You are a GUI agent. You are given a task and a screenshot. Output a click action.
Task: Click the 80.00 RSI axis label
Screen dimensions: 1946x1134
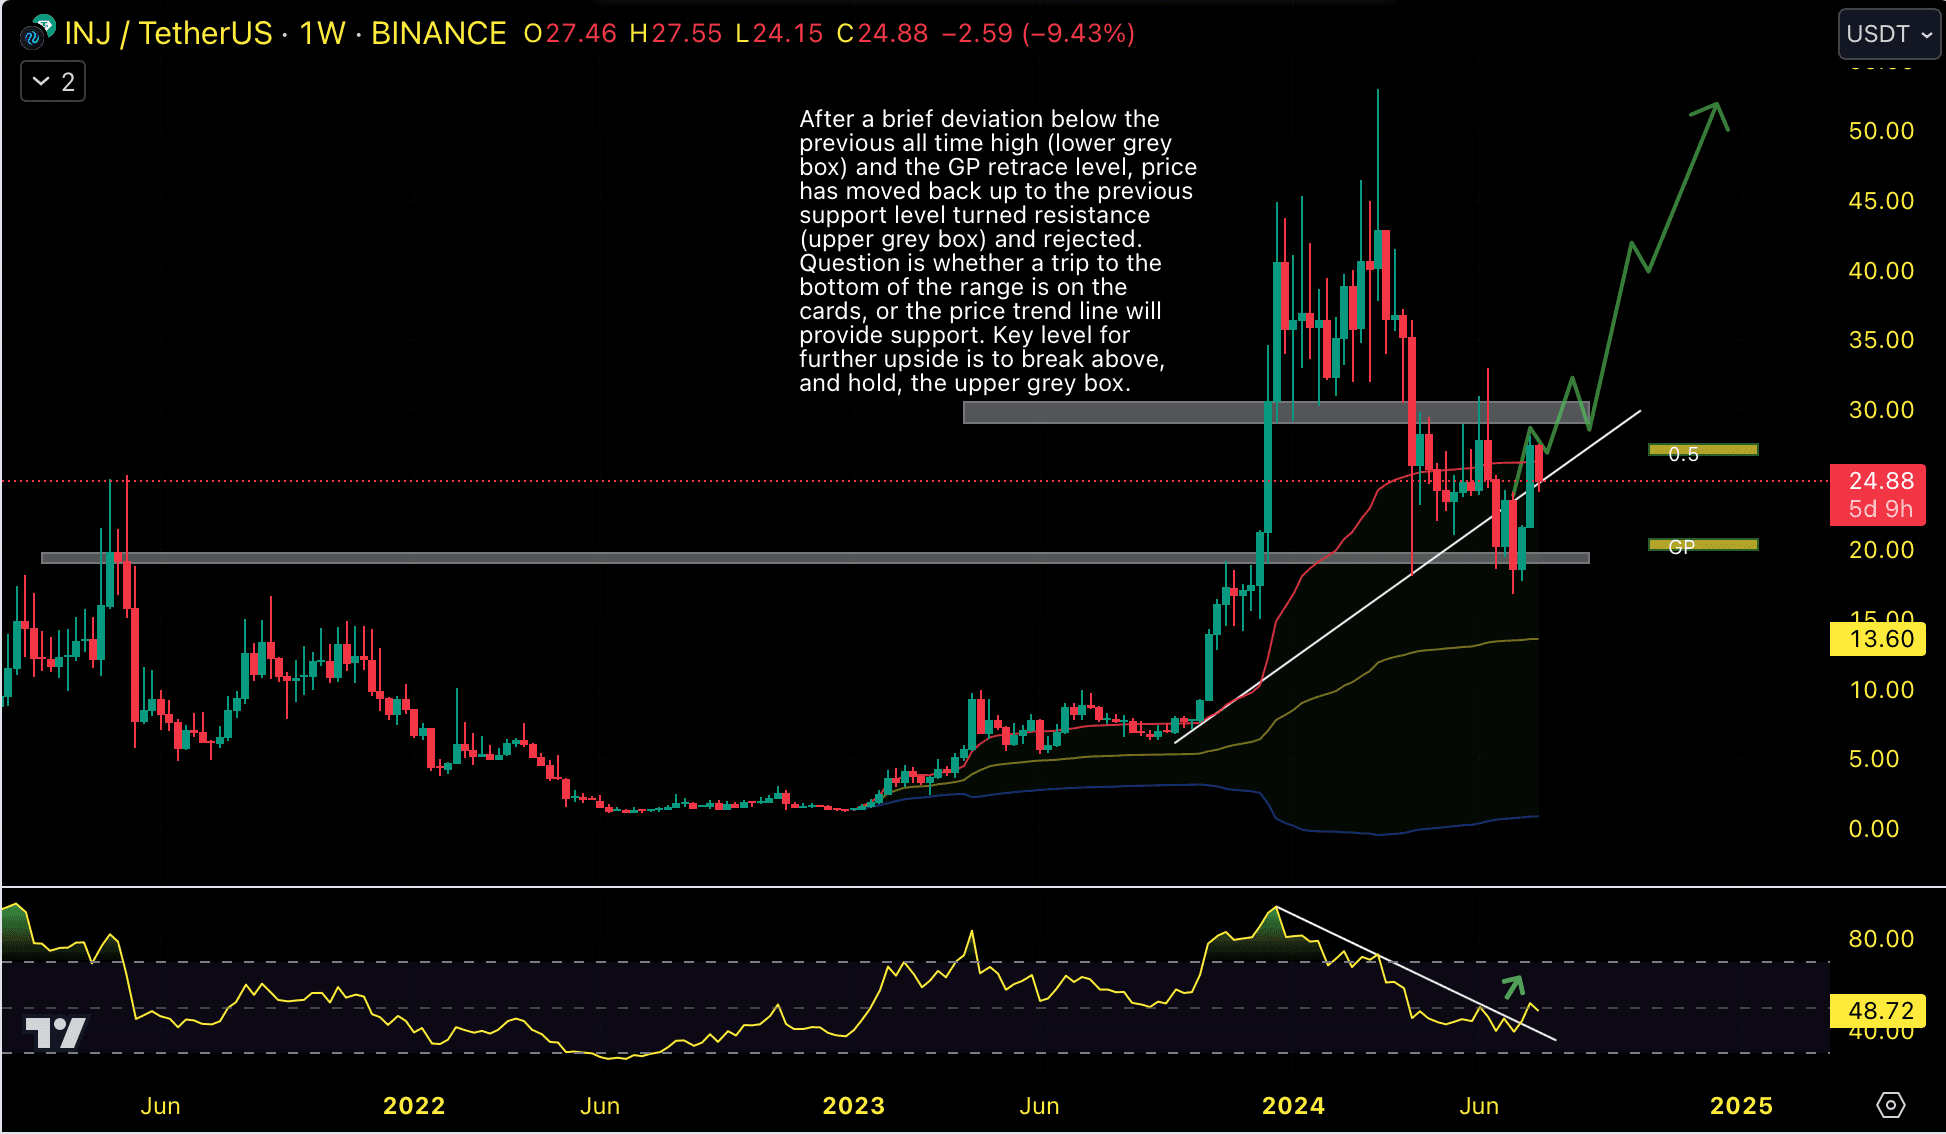(1881, 939)
